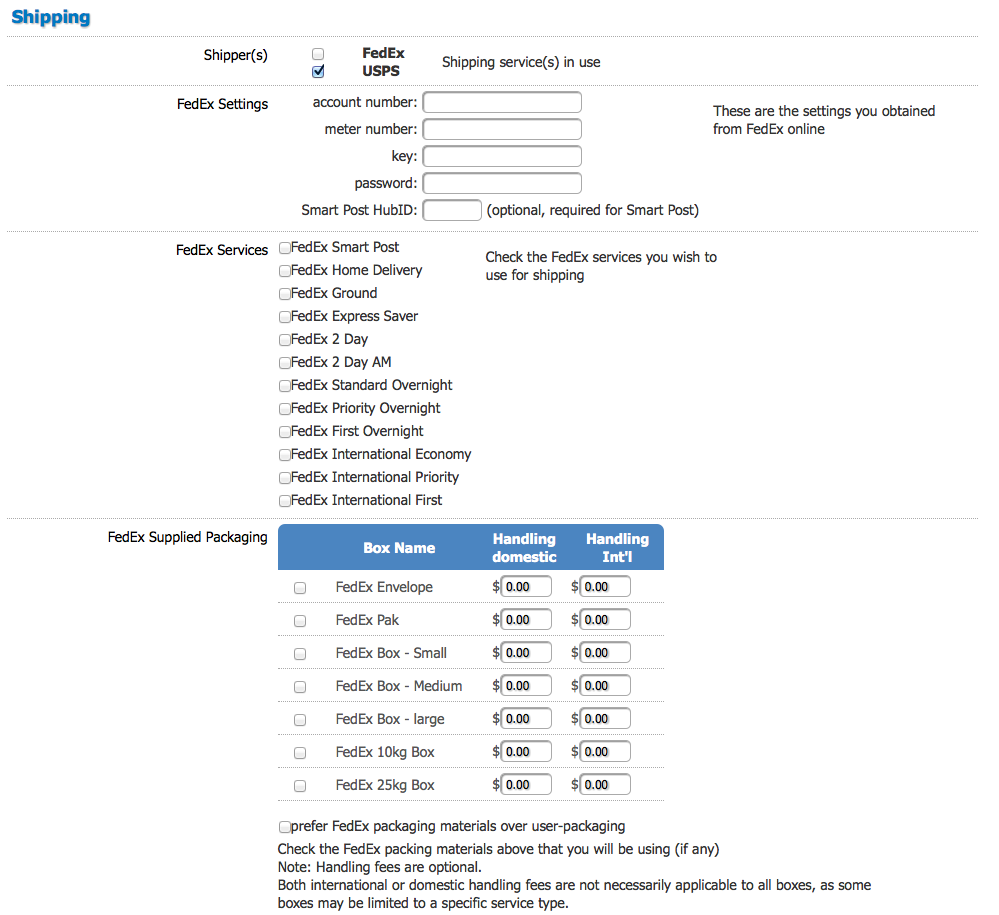The image size is (999, 915).
Task: Edit FedEx Box - Medium domestic handling fee
Action: [526, 686]
